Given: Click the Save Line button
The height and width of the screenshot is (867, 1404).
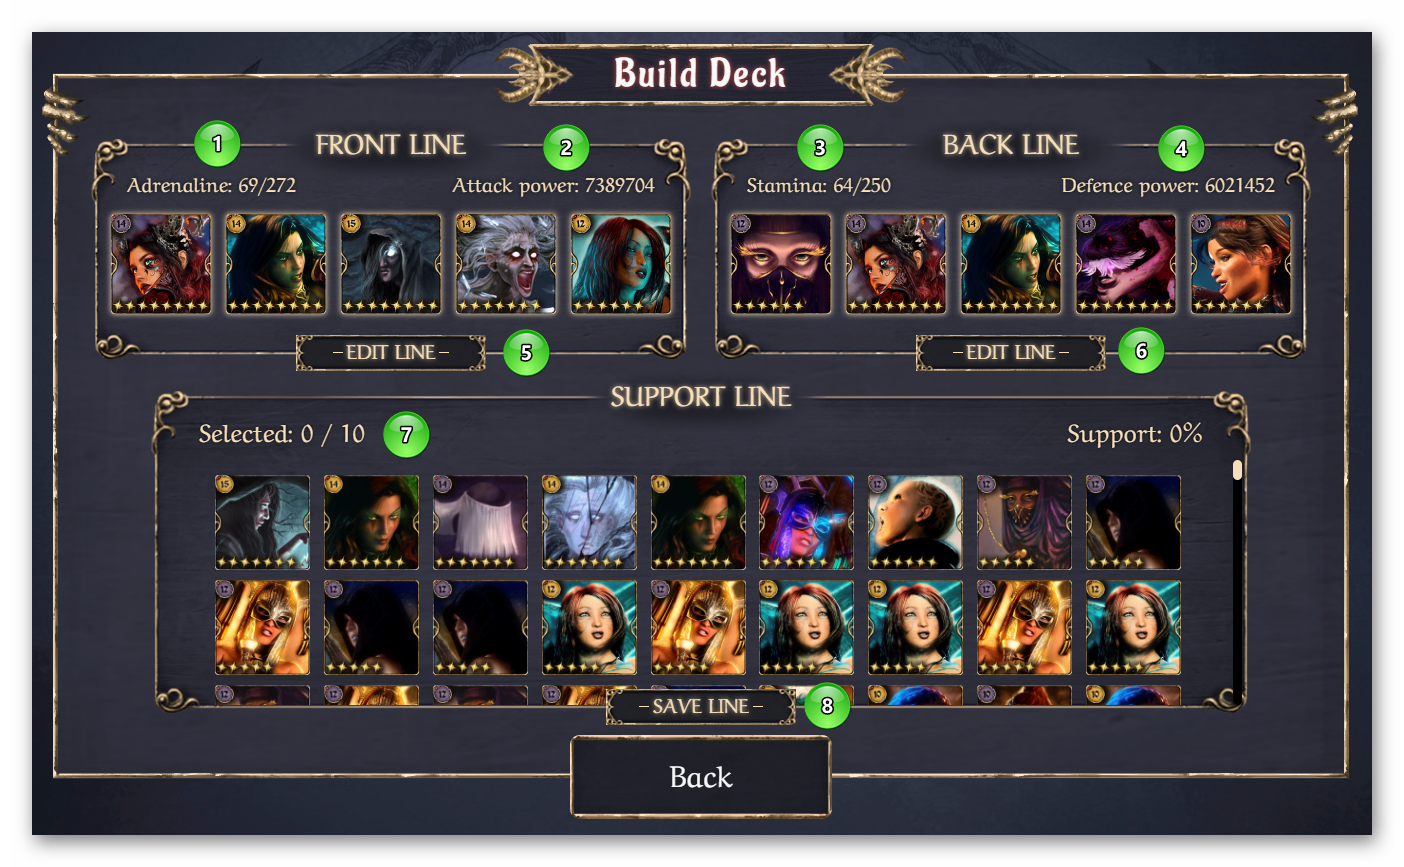Looking at the screenshot, I should (x=701, y=707).
